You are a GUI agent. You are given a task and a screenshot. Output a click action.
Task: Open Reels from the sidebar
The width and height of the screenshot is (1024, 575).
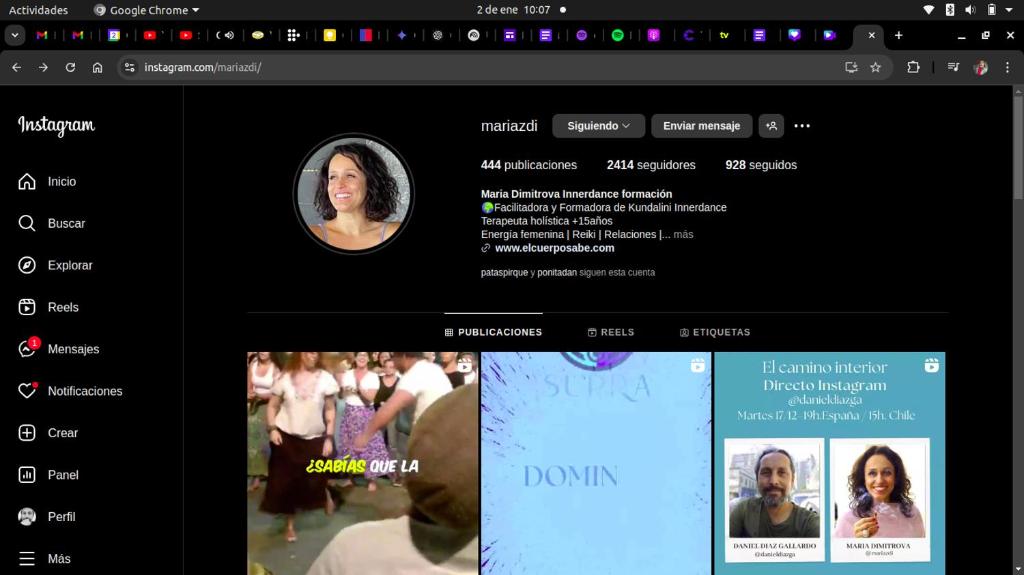[x=27, y=307]
